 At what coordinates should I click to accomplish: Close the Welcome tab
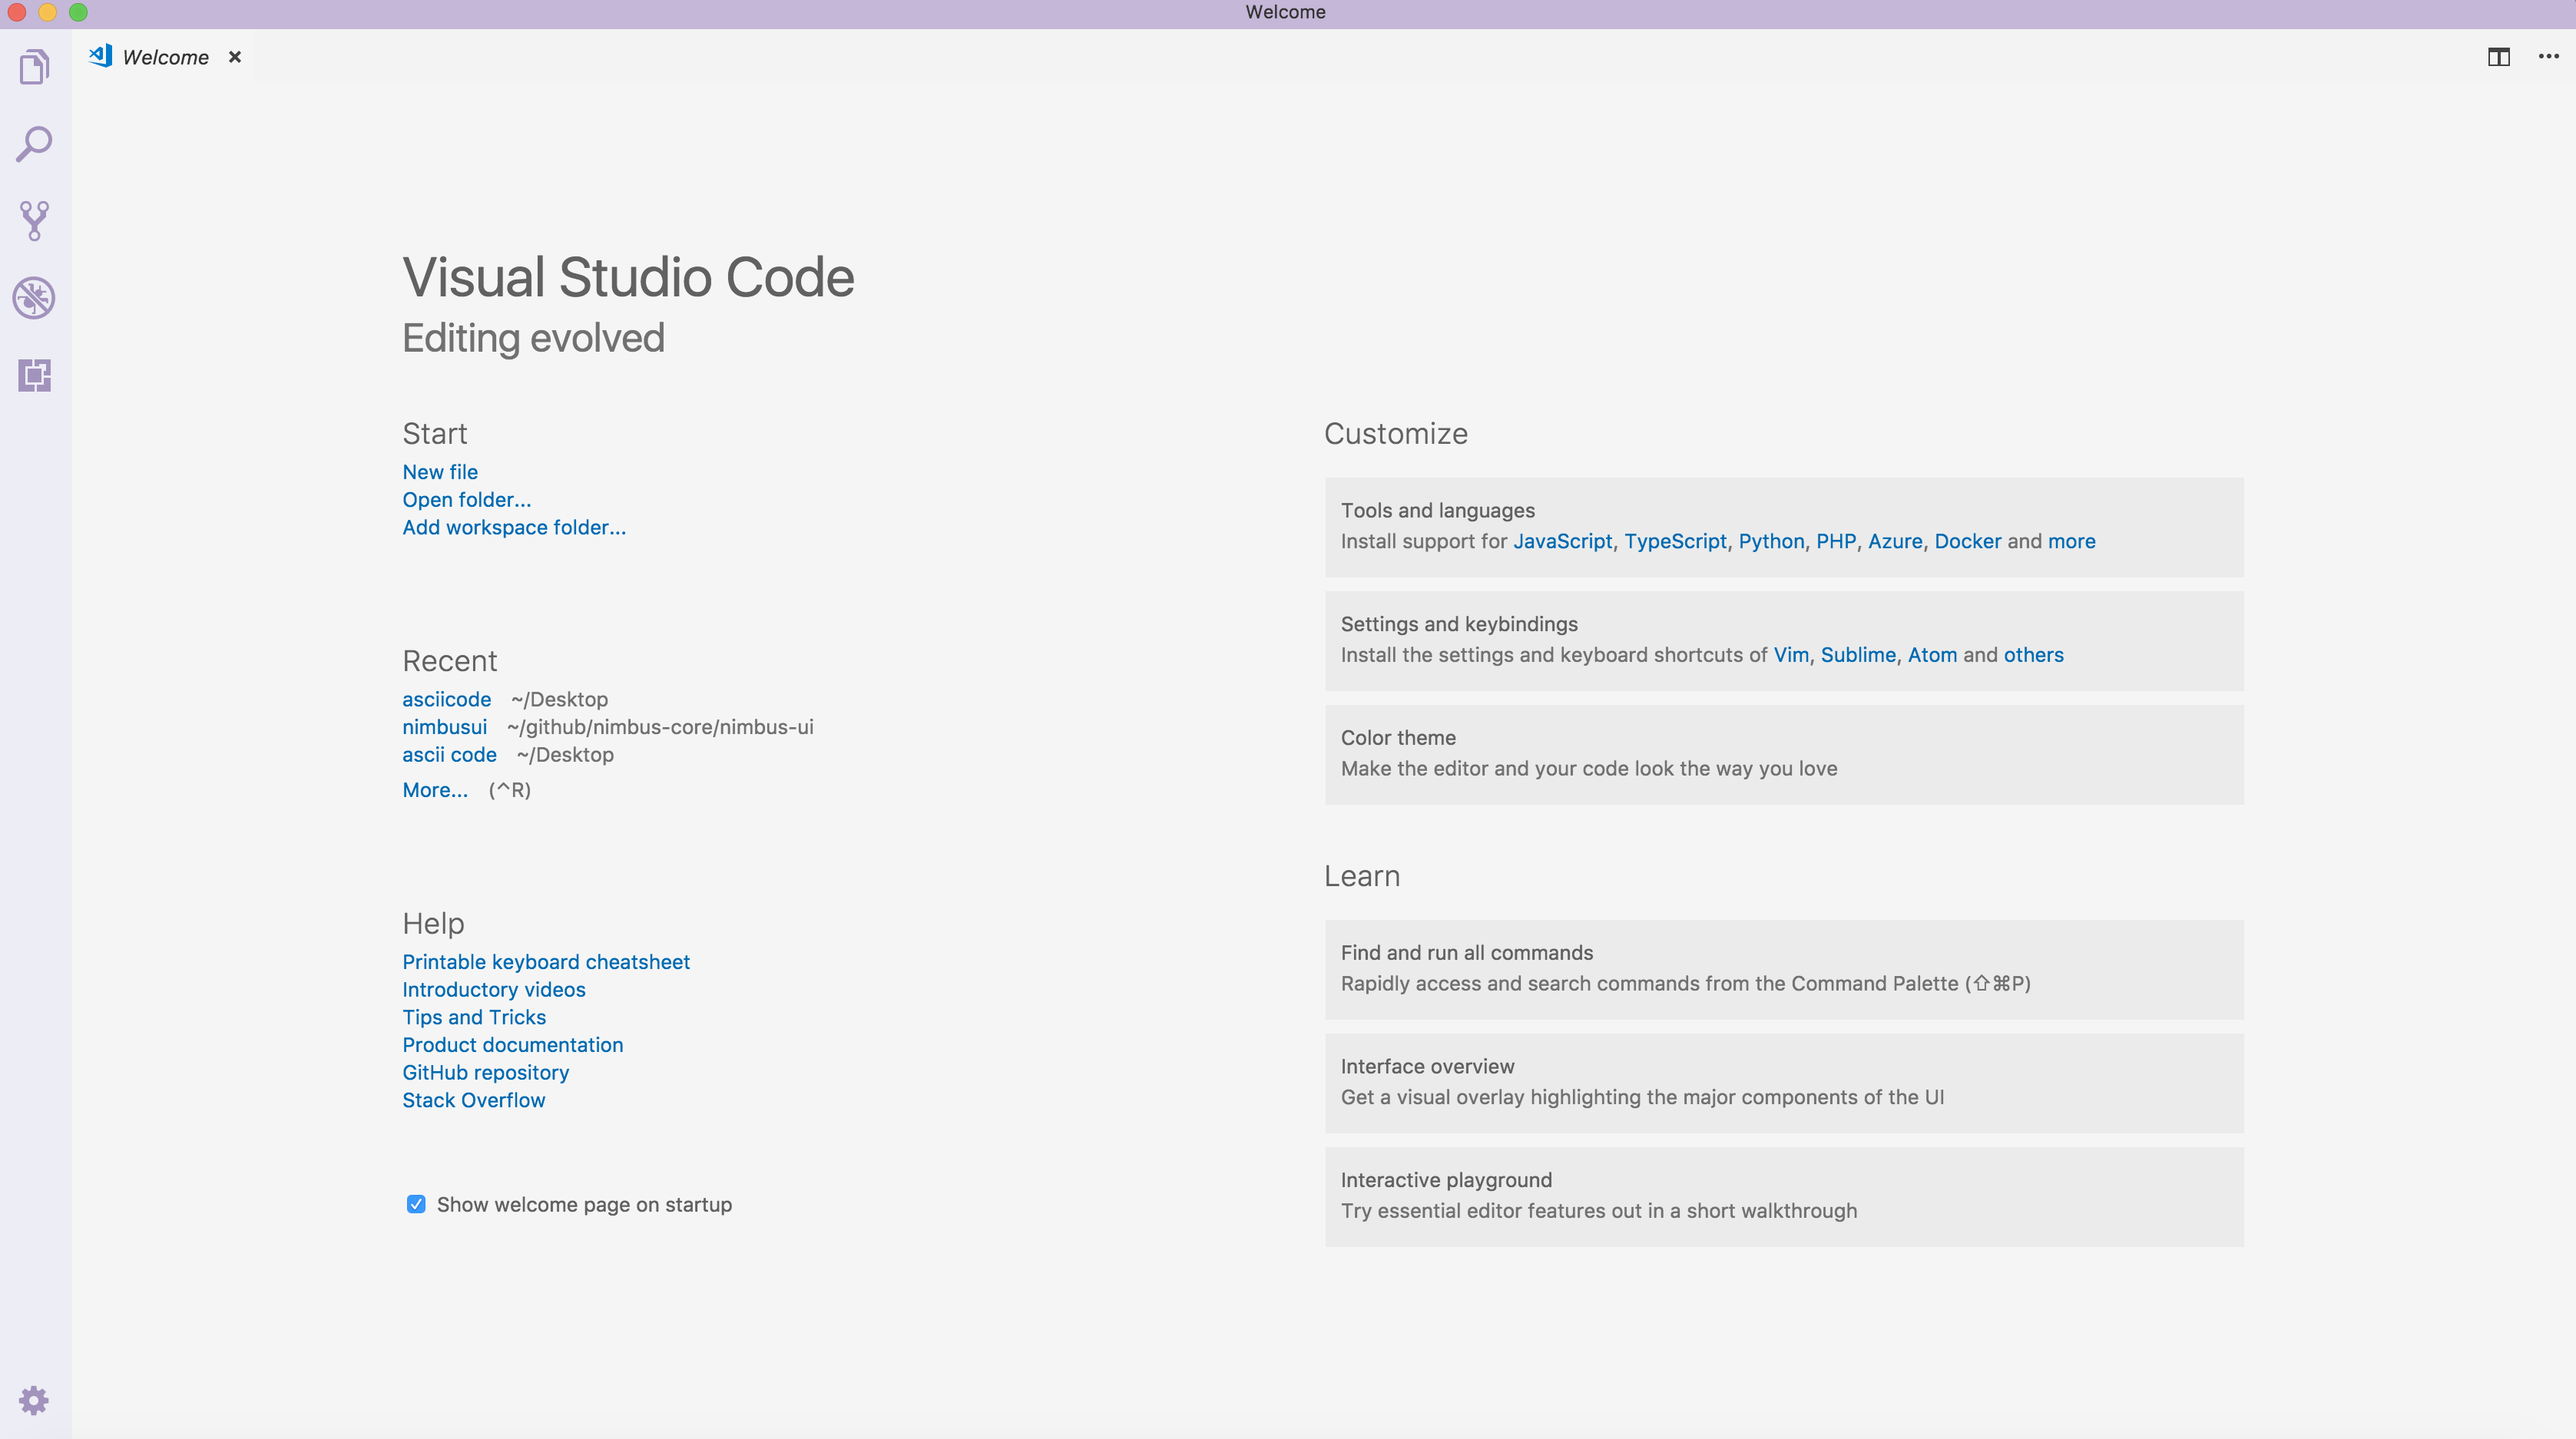[x=235, y=57]
